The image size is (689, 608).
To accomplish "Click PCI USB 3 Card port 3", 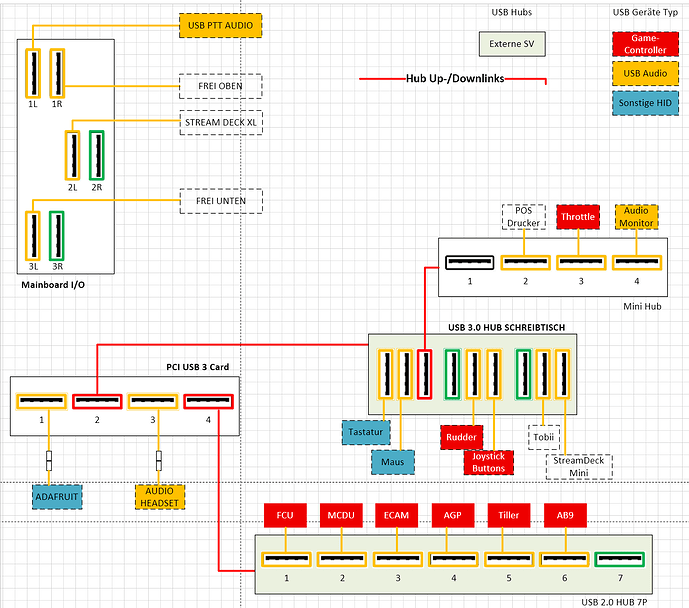I will click(152, 401).
